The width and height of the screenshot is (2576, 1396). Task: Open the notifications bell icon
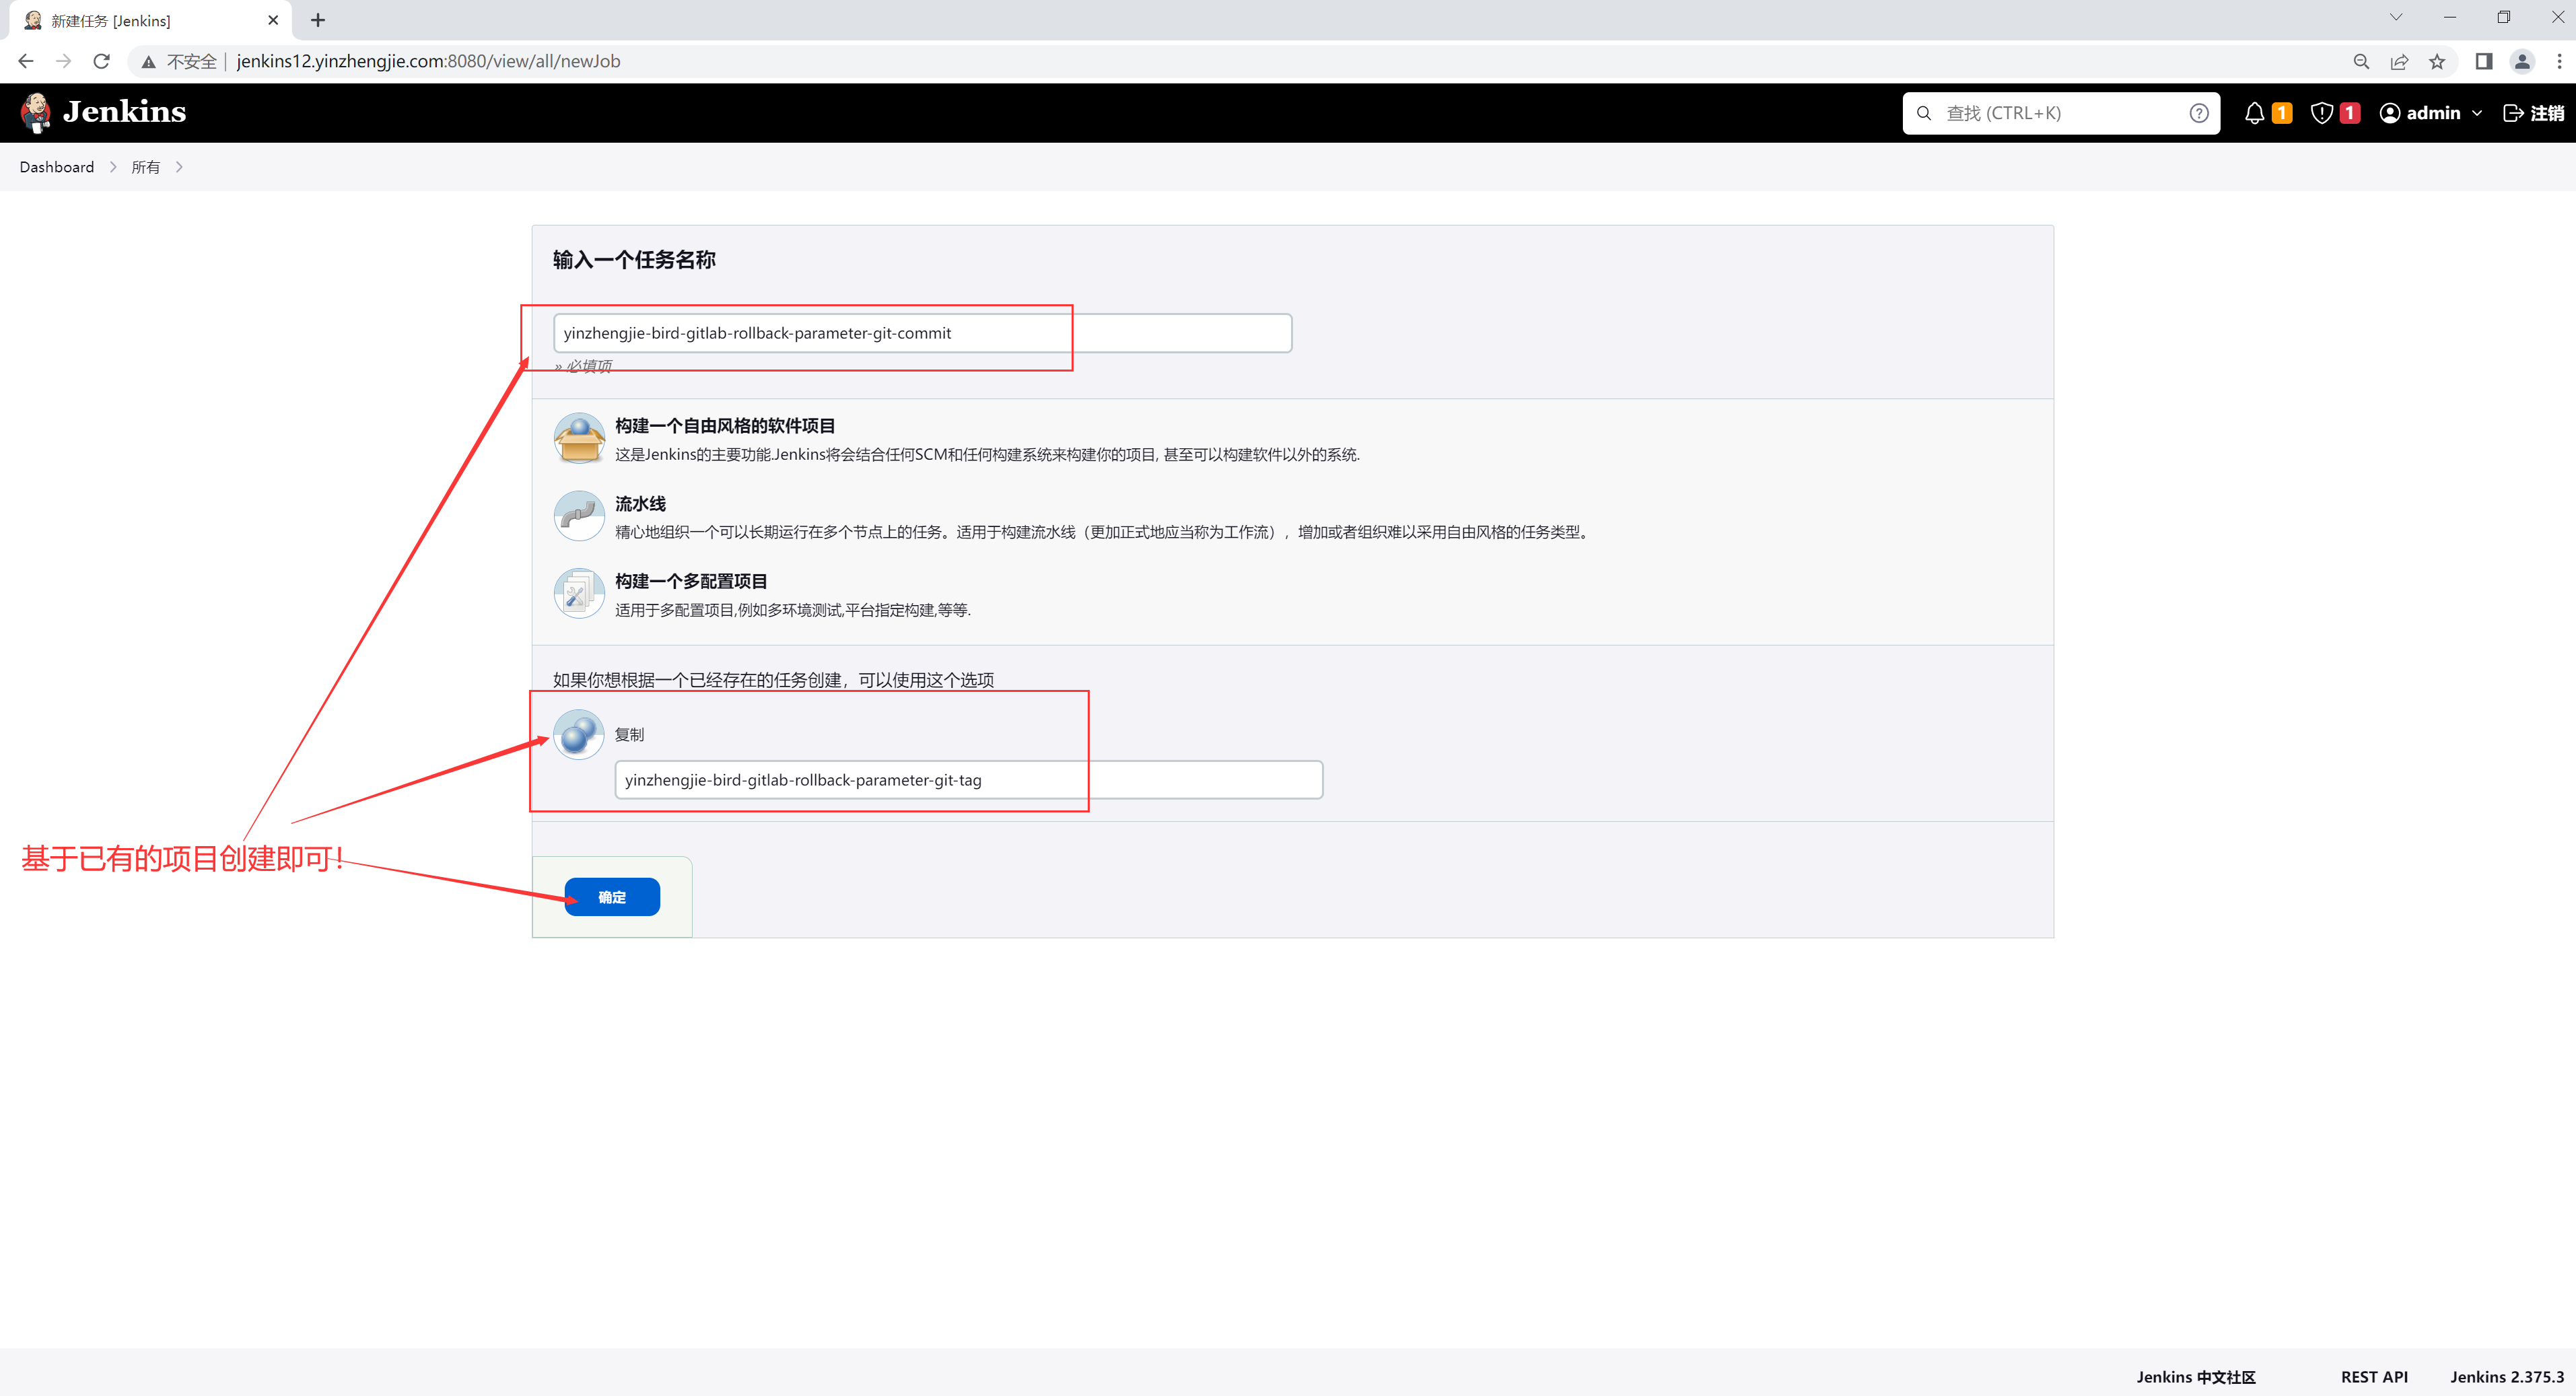coord(2254,113)
